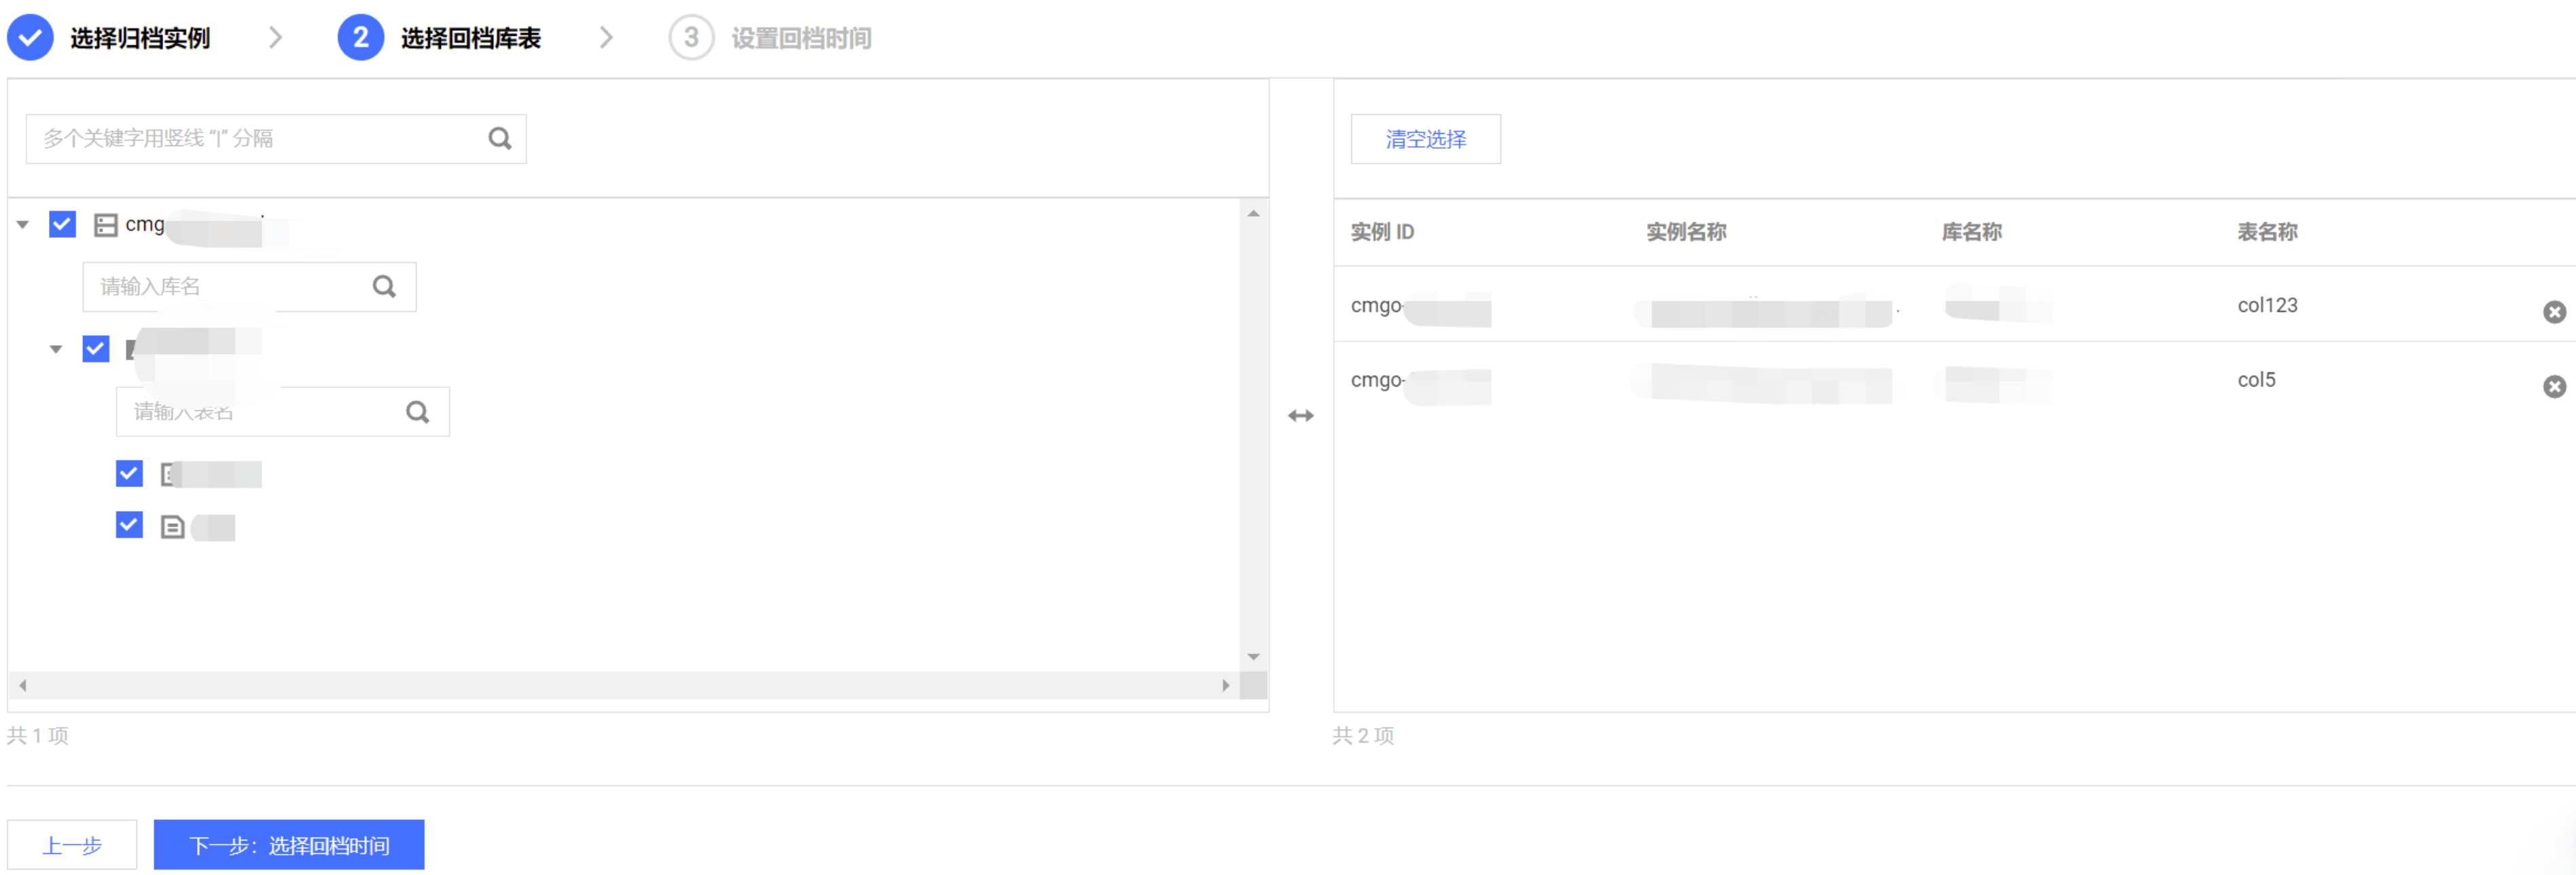
Task: Click search icon in table name field
Action: click(417, 412)
